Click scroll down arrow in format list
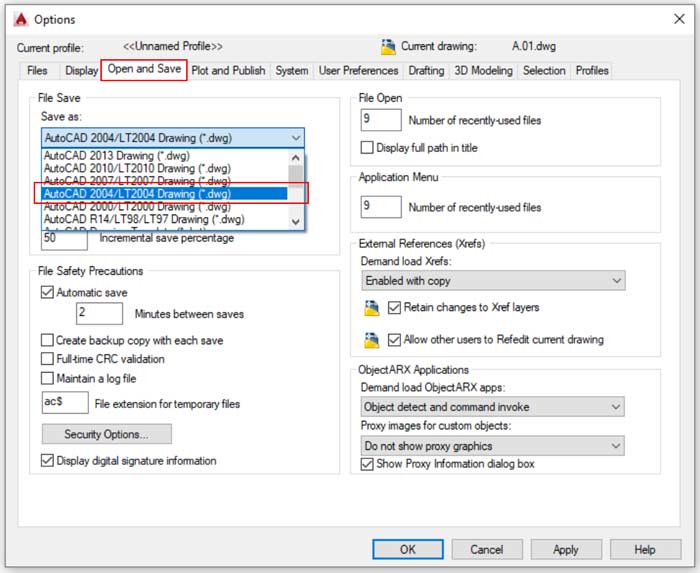 296,222
